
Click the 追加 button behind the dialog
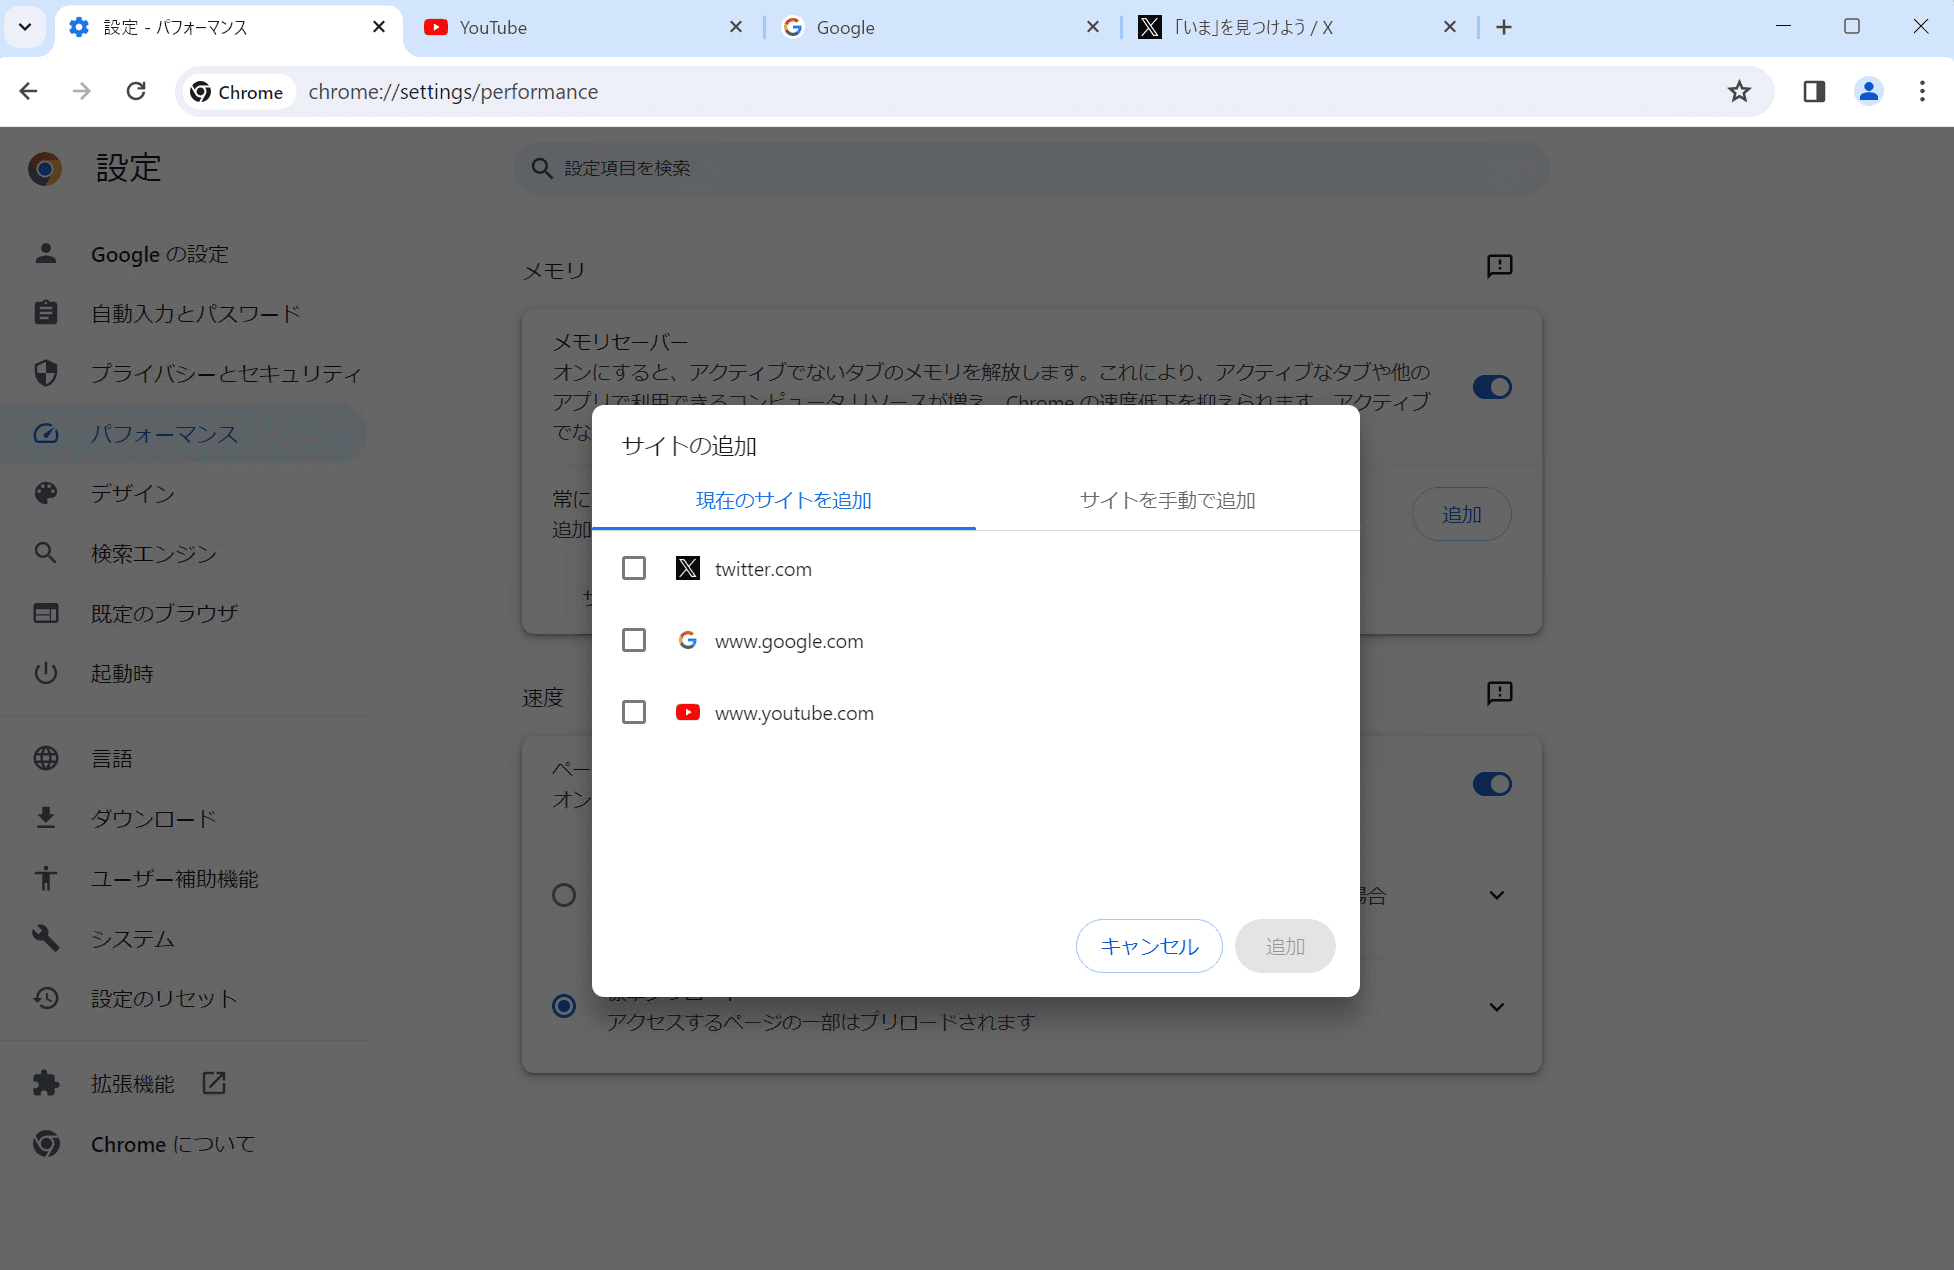(1461, 514)
